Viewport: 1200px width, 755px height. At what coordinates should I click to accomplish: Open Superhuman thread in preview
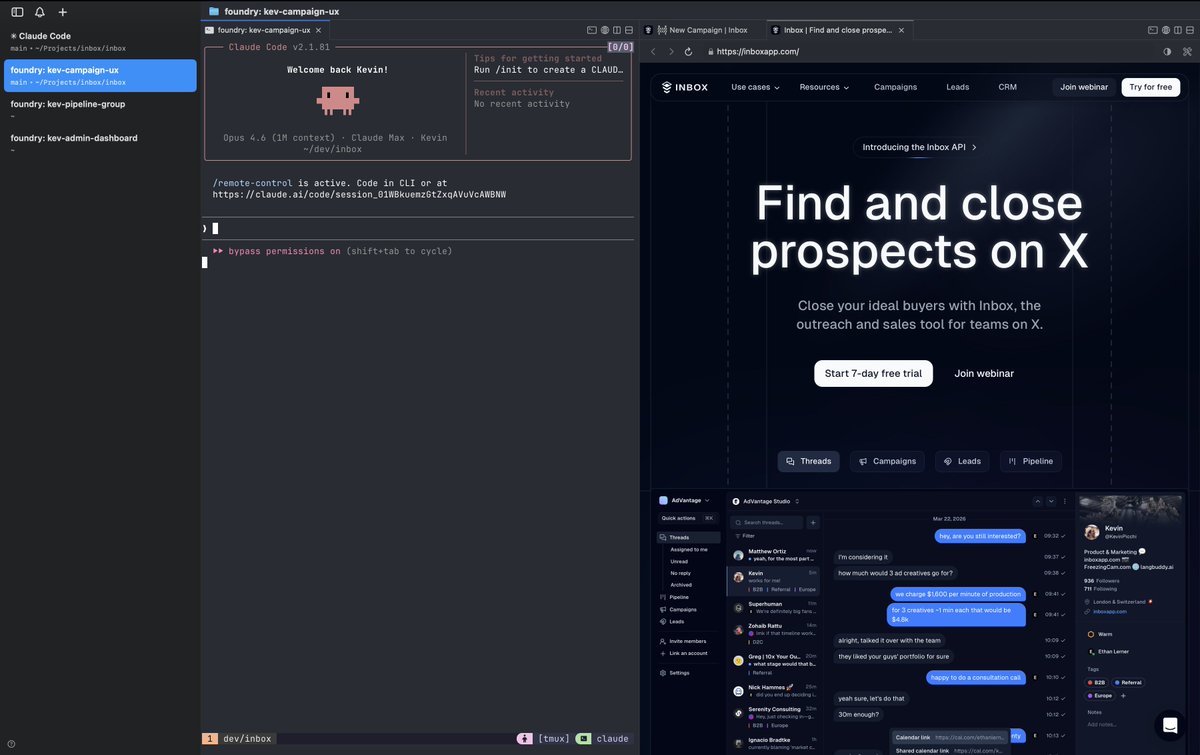(775, 607)
